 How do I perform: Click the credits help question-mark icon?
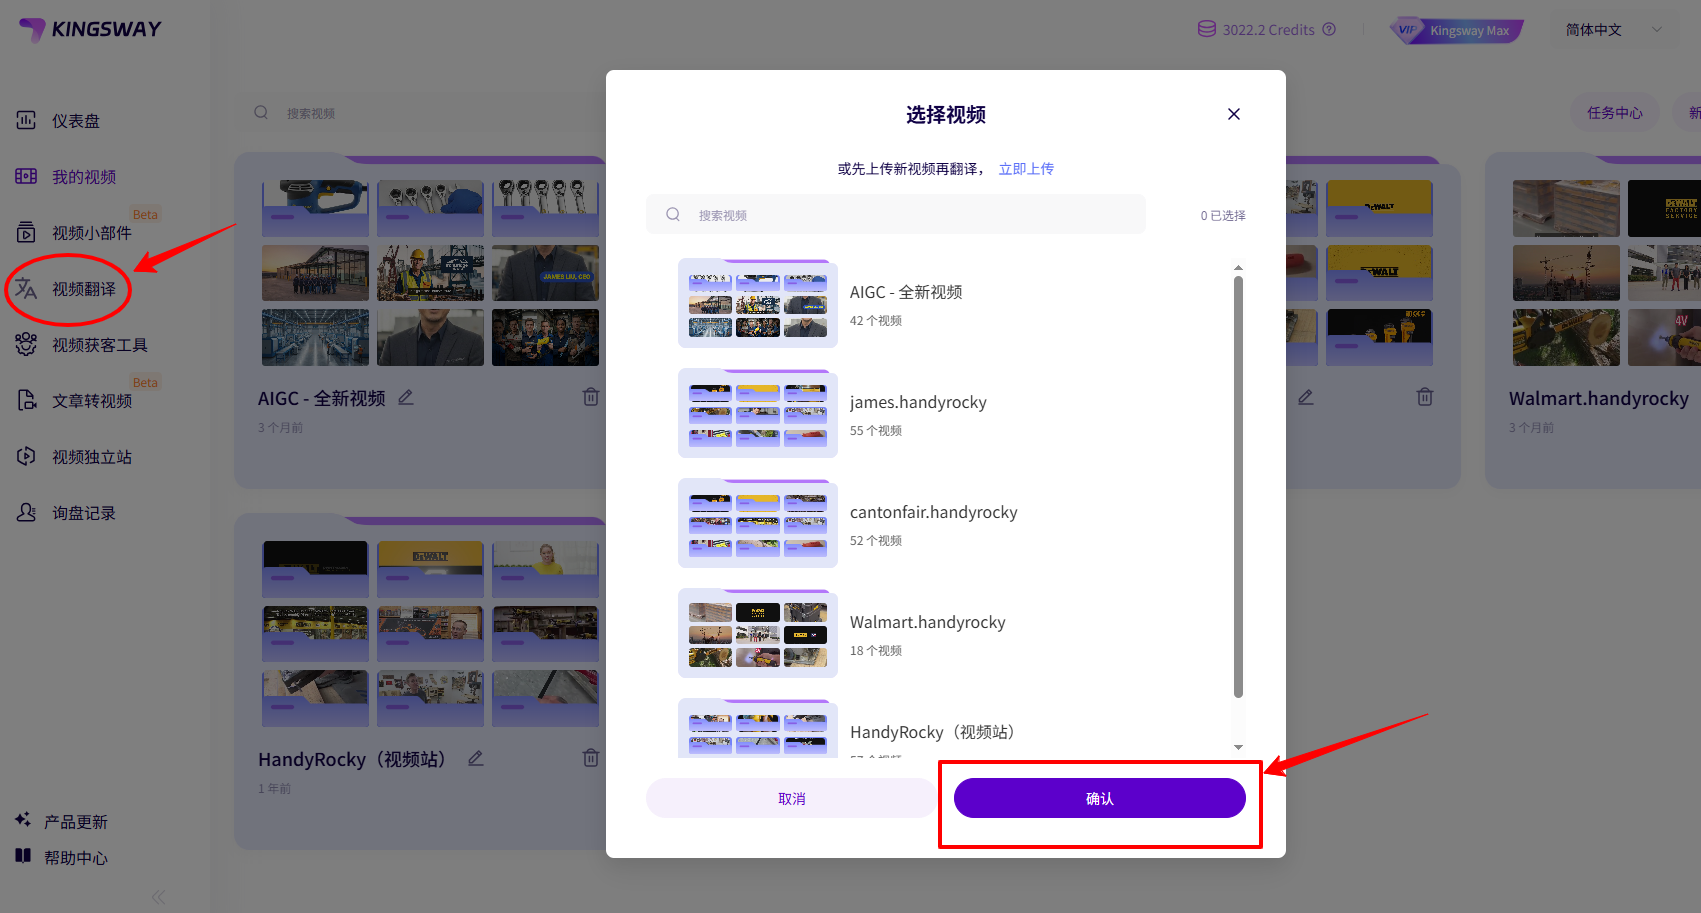1329,30
